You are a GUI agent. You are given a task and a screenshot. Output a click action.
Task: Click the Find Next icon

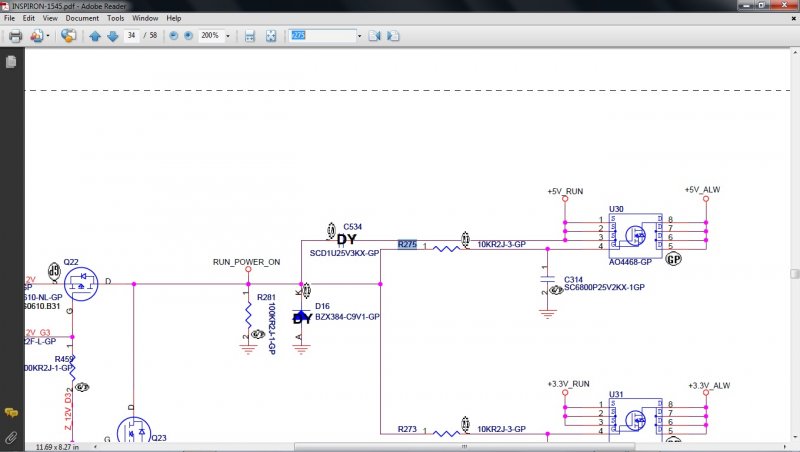point(393,36)
